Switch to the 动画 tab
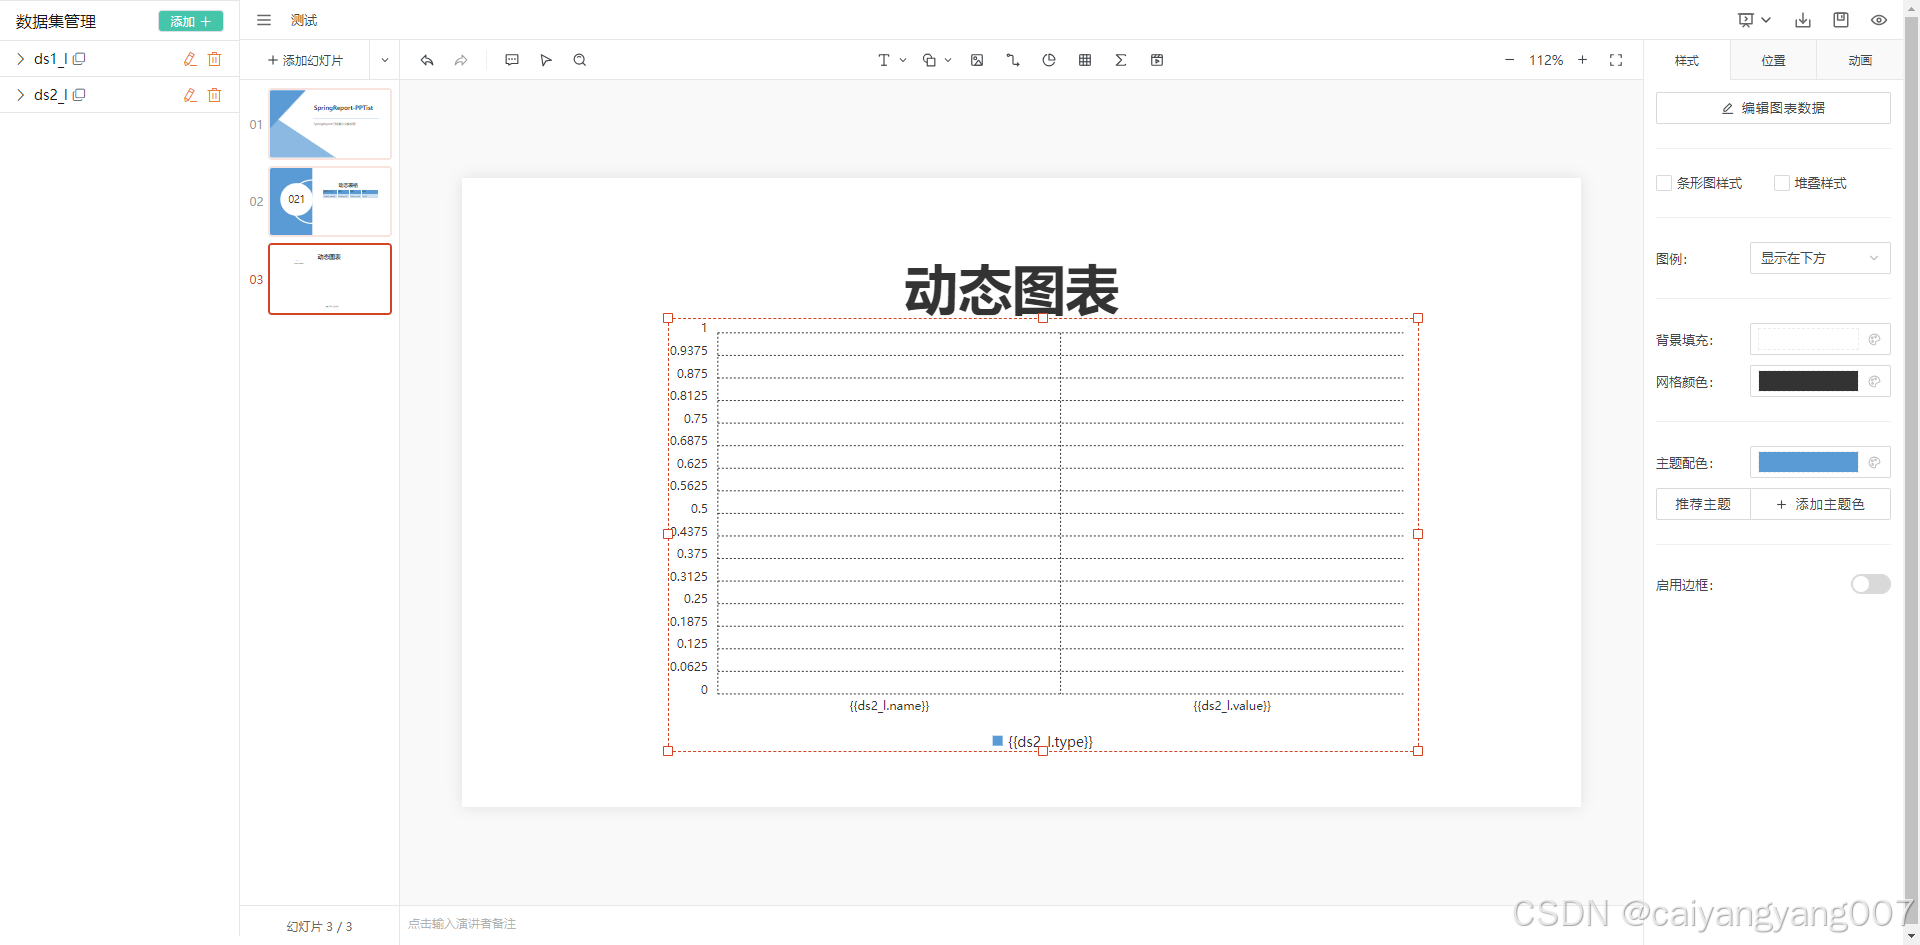Image resolution: width=1920 pixels, height=945 pixels. pyautogui.click(x=1859, y=60)
